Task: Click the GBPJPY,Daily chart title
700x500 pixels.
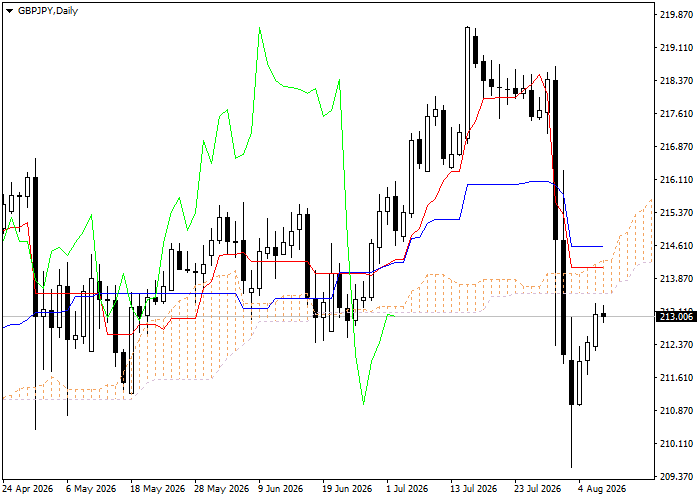Action: (48, 11)
